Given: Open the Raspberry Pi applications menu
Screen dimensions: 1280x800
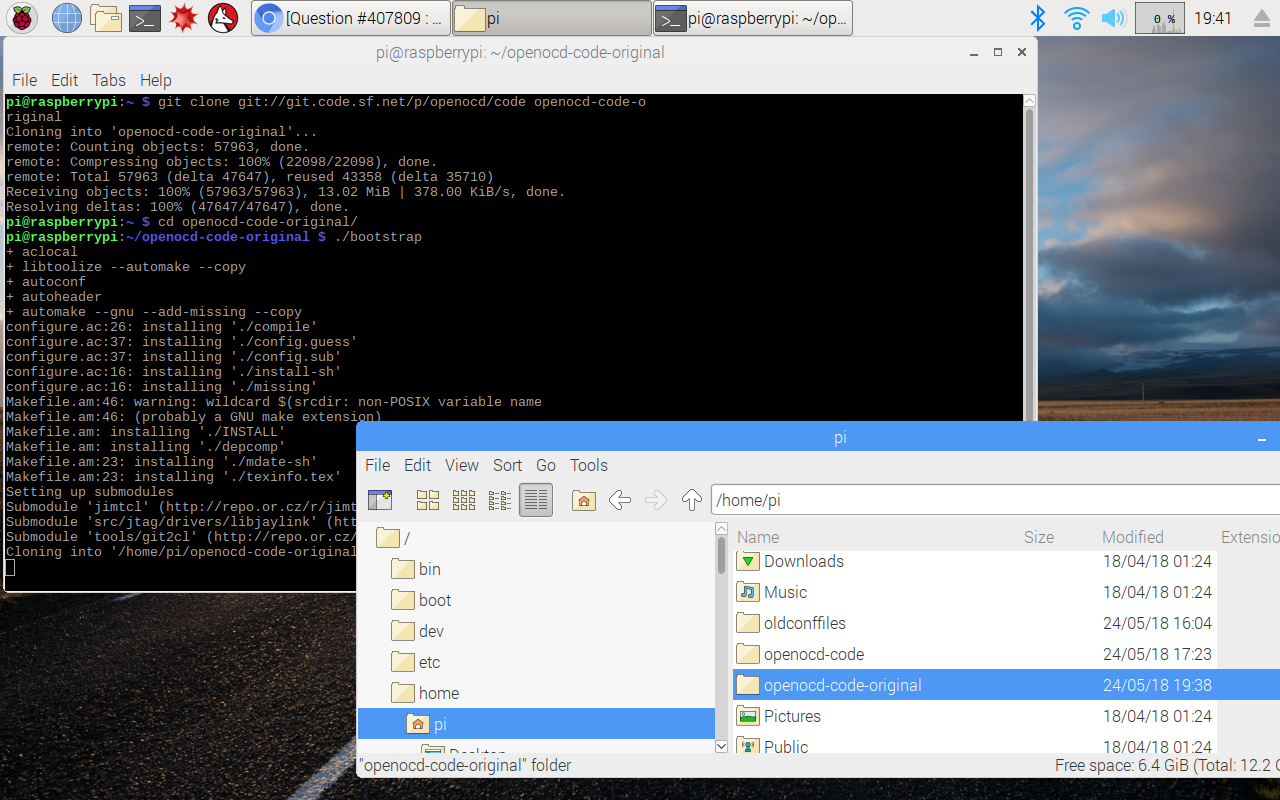Looking at the screenshot, I should pos(24,18).
